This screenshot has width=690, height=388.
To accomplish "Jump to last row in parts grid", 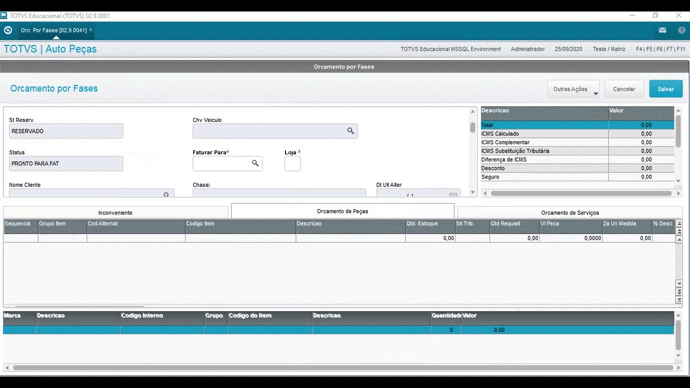I will (679, 300).
